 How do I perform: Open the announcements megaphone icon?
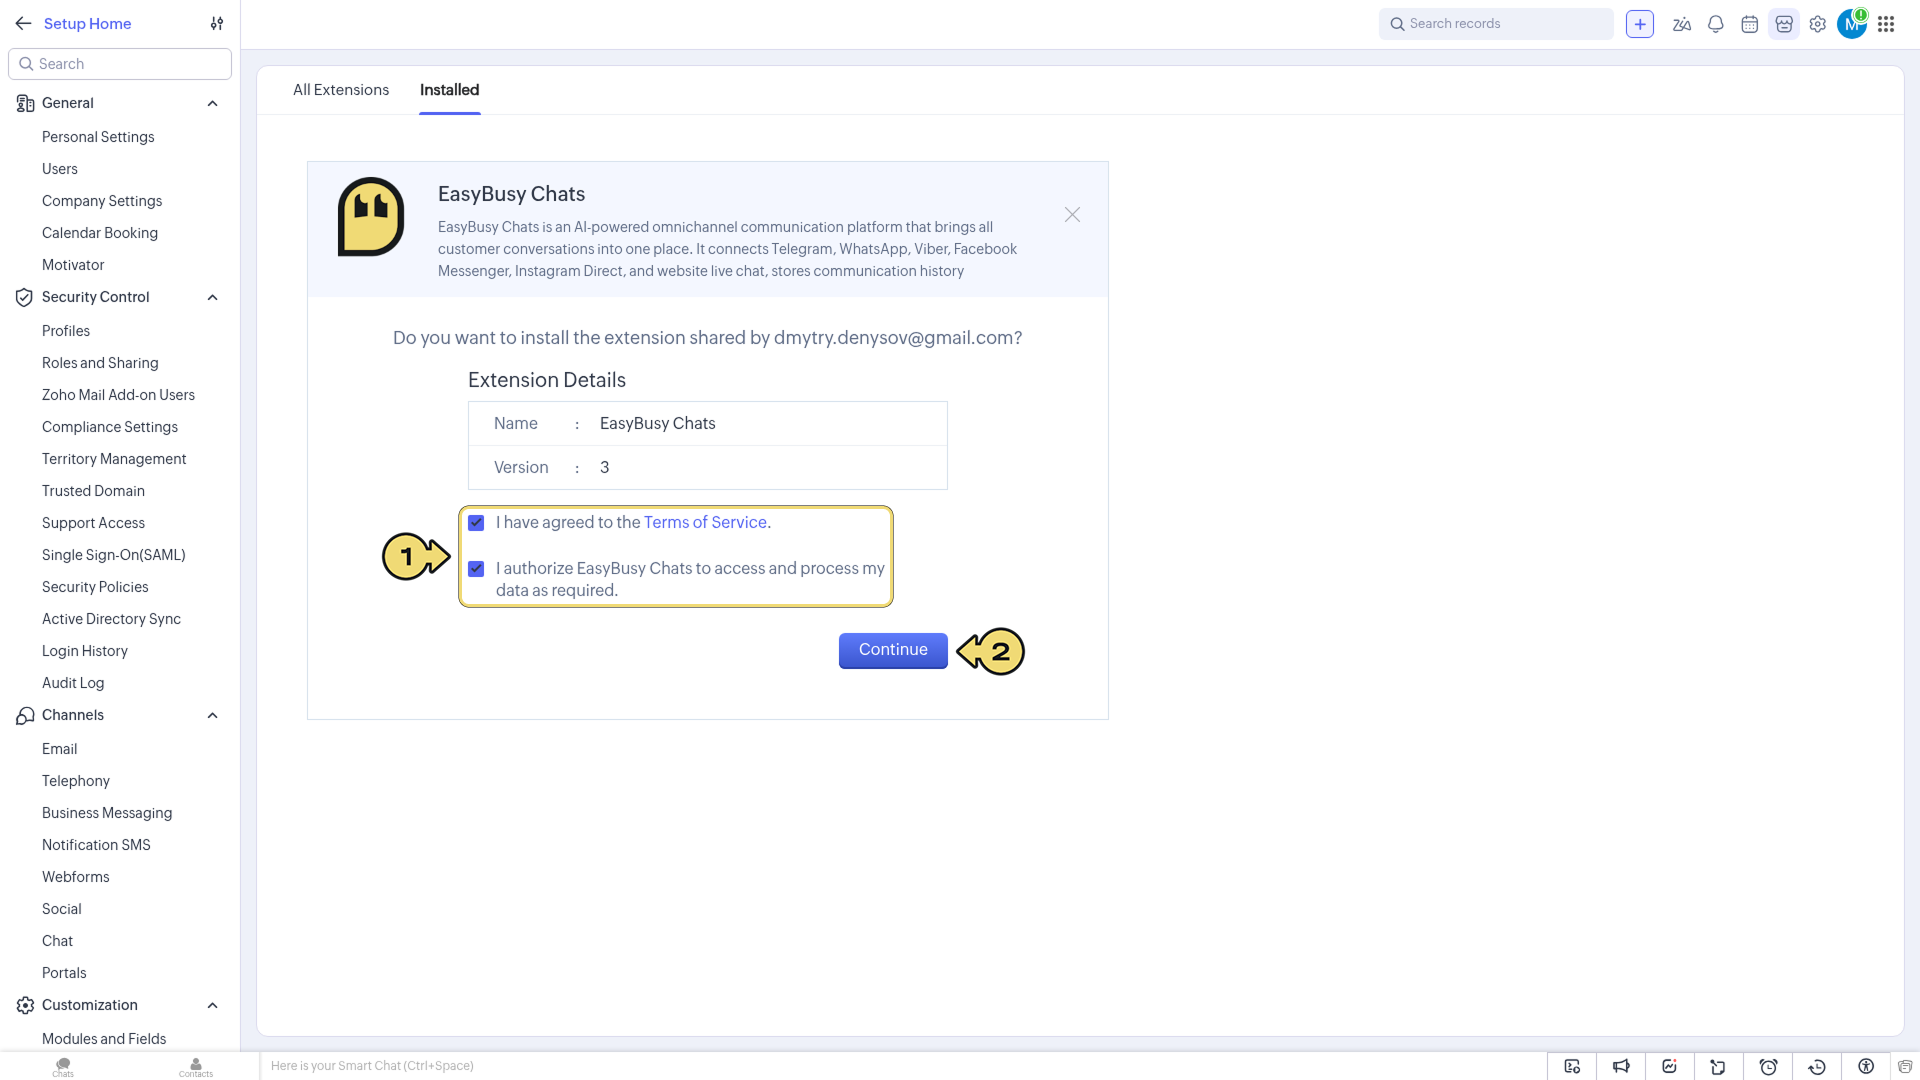pyautogui.click(x=1621, y=1067)
